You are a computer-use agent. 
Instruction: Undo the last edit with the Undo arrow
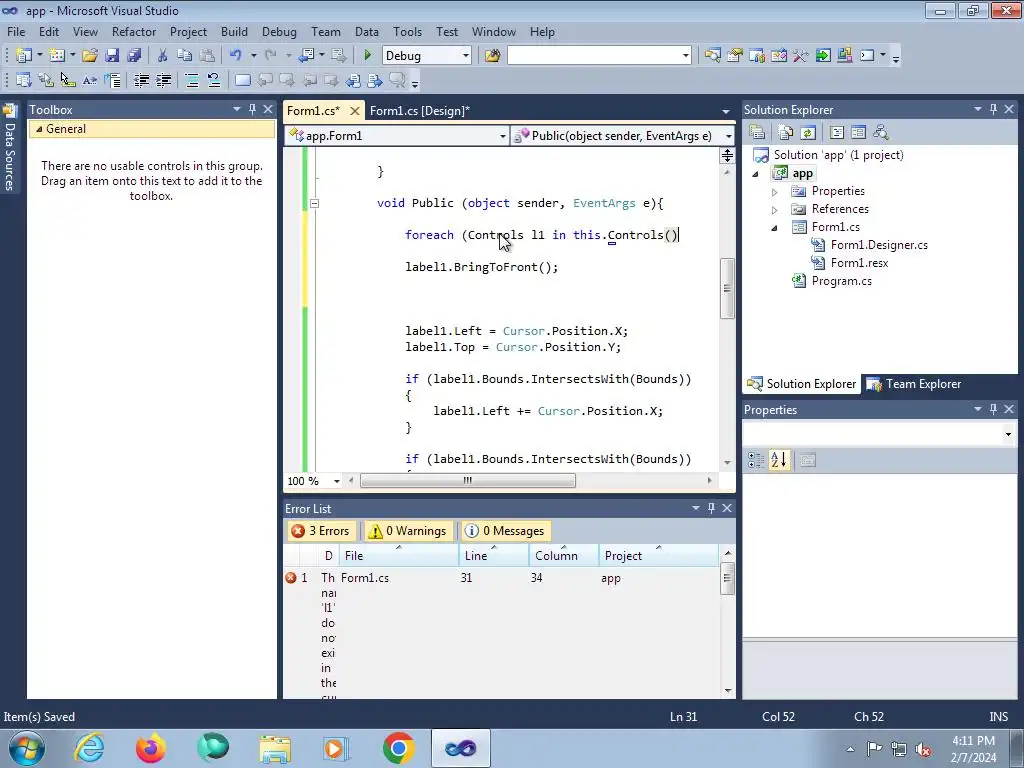(x=236, y=56)
